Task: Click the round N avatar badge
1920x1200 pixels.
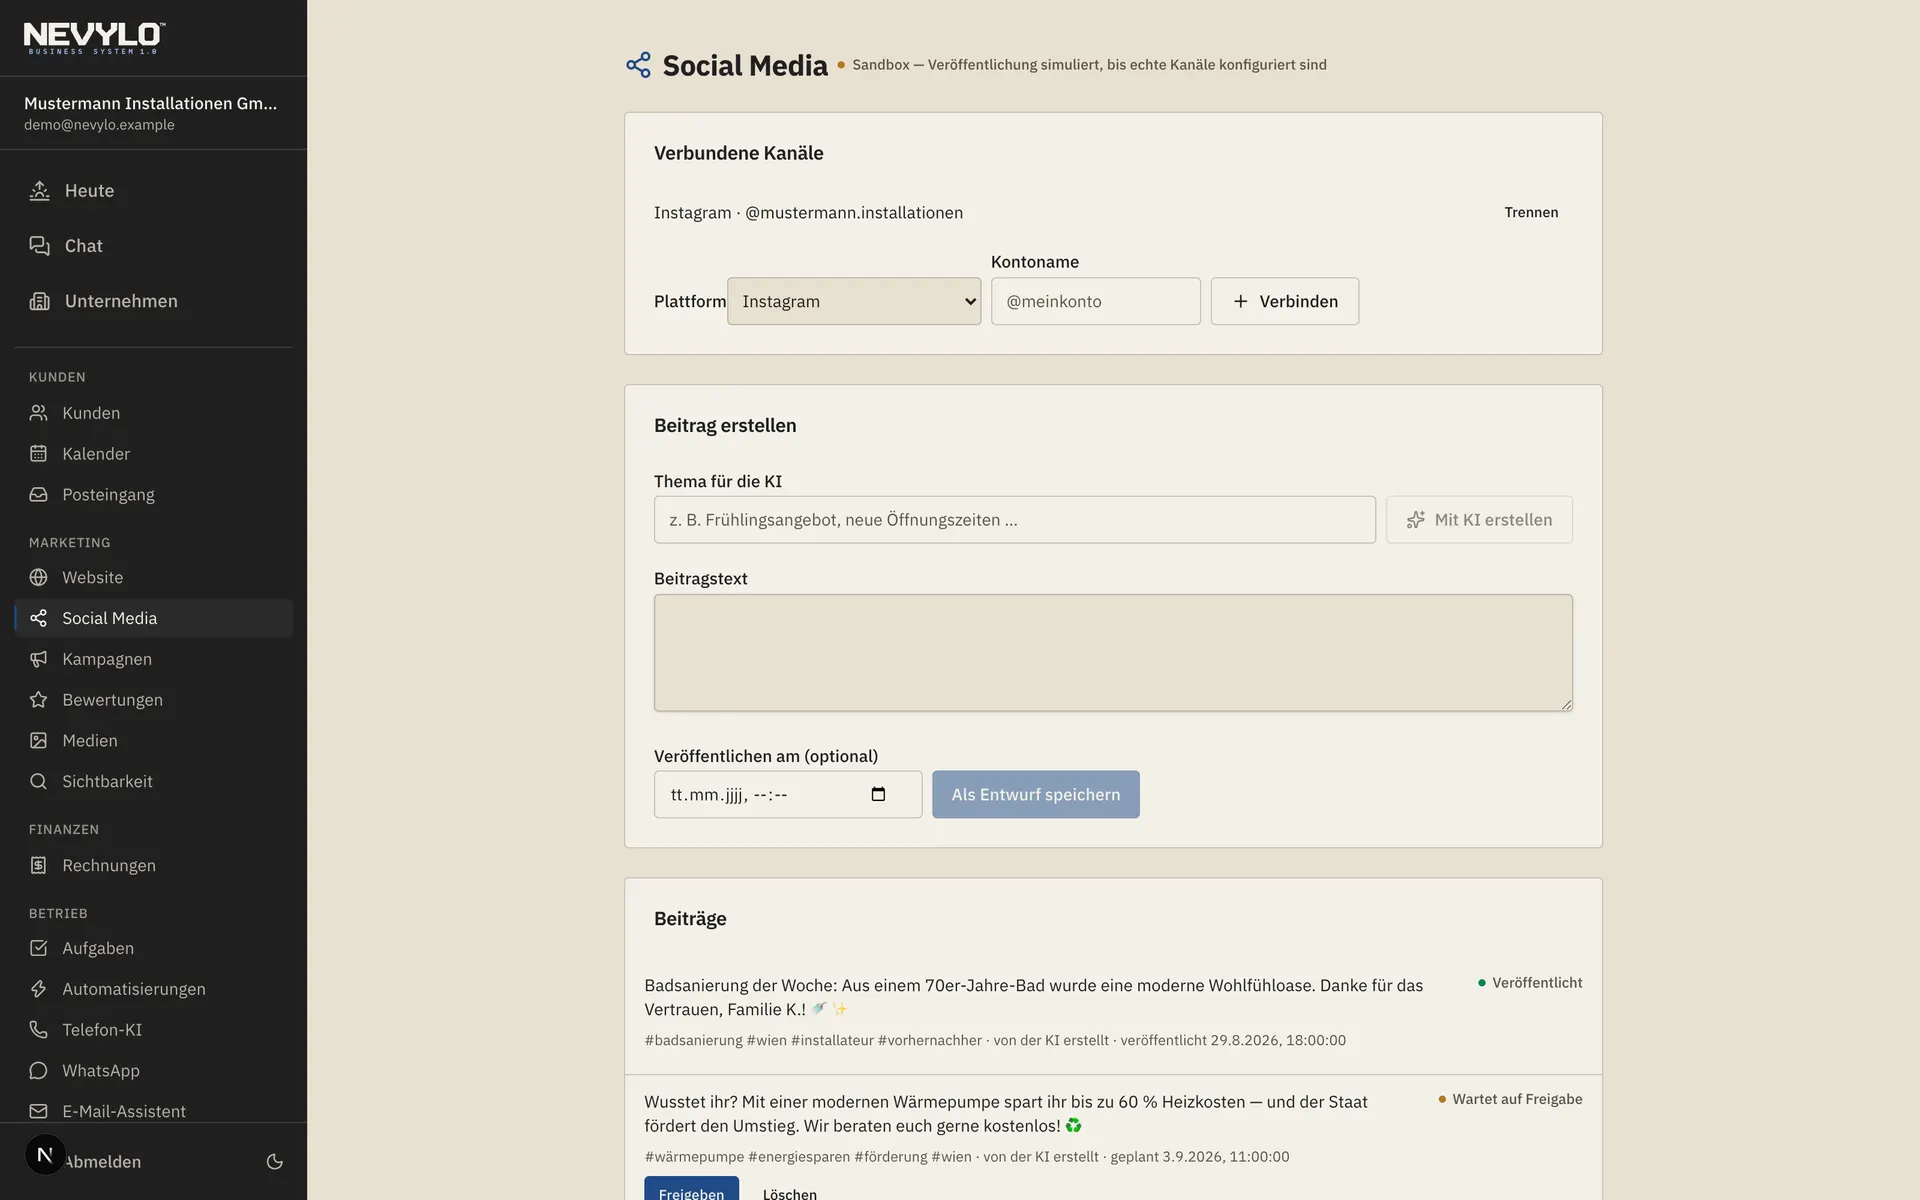Action: pos(45,1155)
